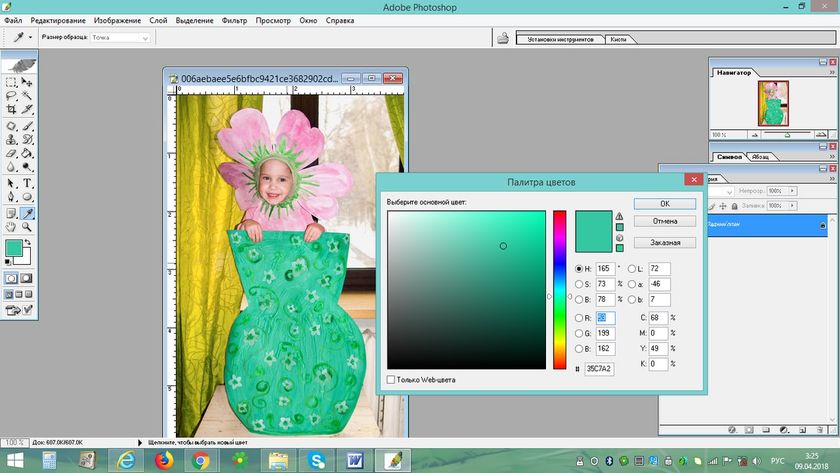The width and height of the screenshot is (840, 473).
Task: Enable the Только Web-цвета checkbox
Action: click(391, 379)
